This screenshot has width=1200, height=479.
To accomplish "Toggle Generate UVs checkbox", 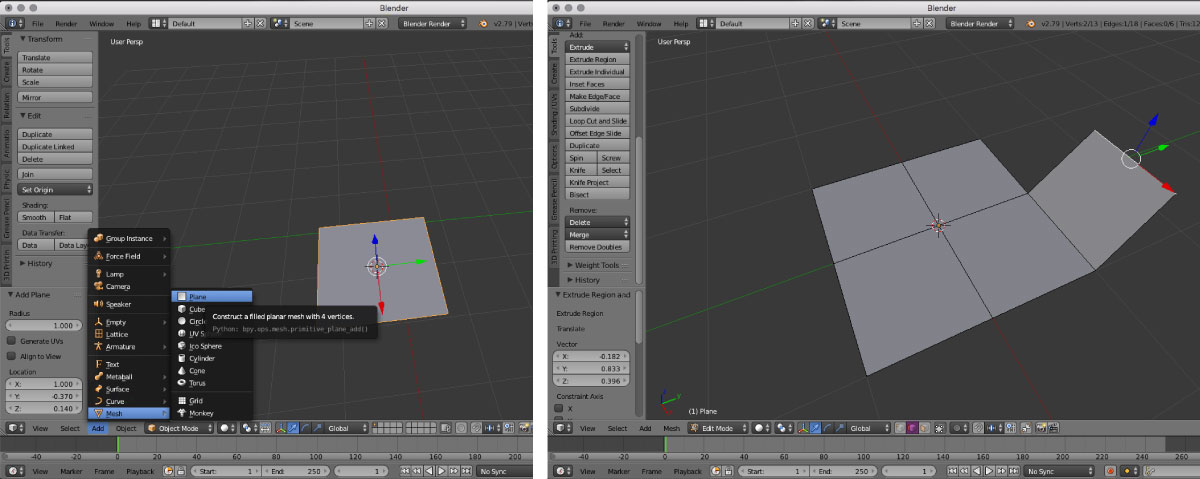I will (x=13, y=341).
